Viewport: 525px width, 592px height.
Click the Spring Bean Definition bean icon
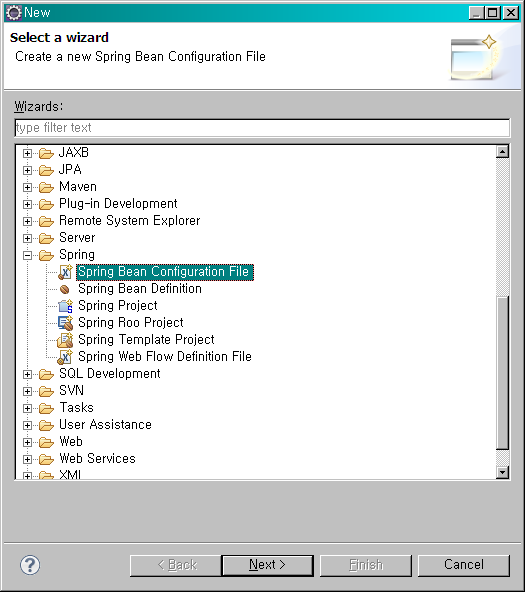(65, 290)
